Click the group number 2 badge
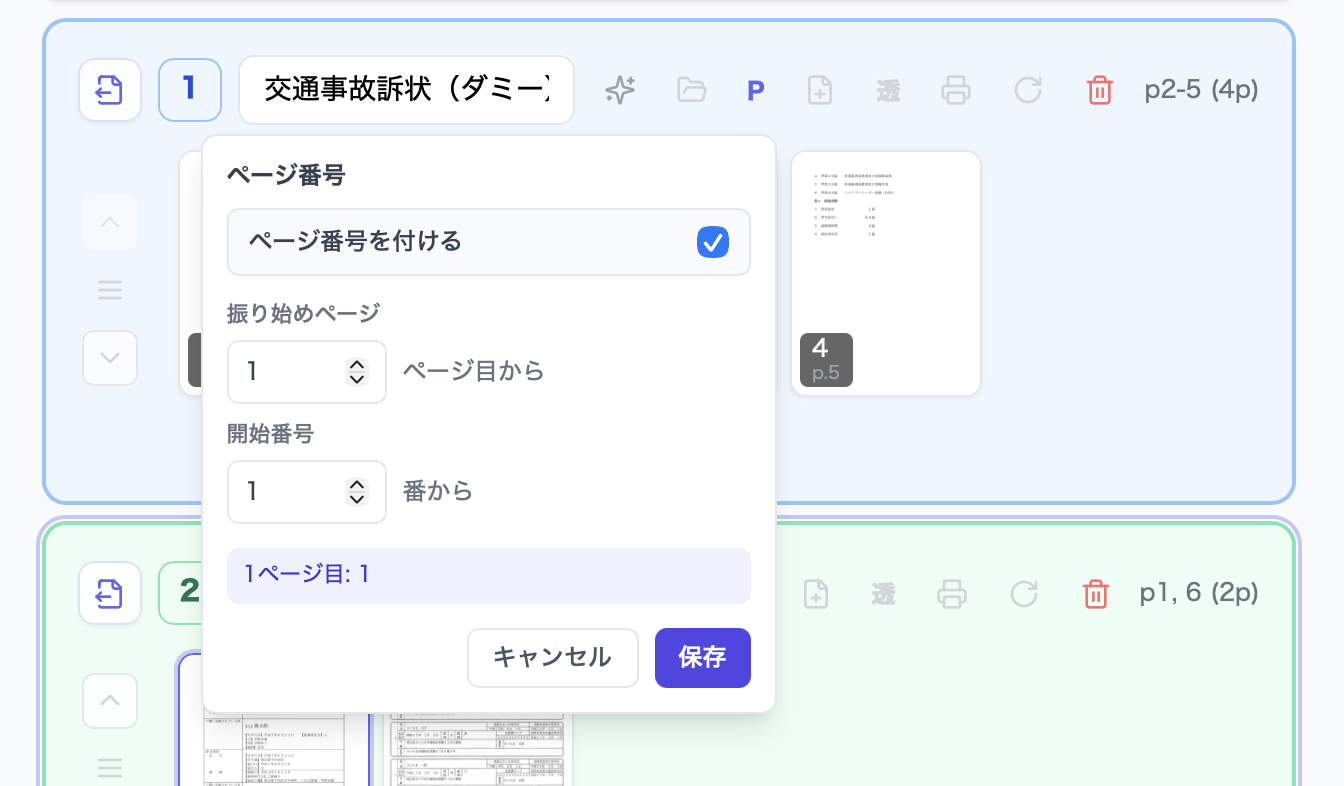 point(181,593)
